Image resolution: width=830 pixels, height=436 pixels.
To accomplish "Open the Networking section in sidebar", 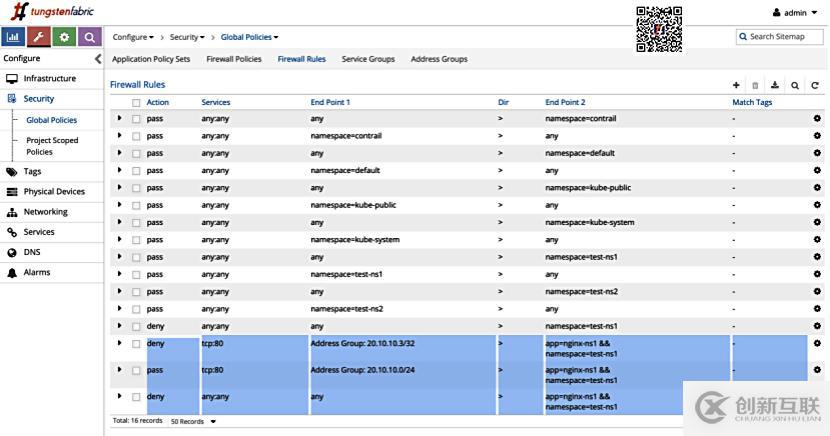I will click(x=45, y=212).
